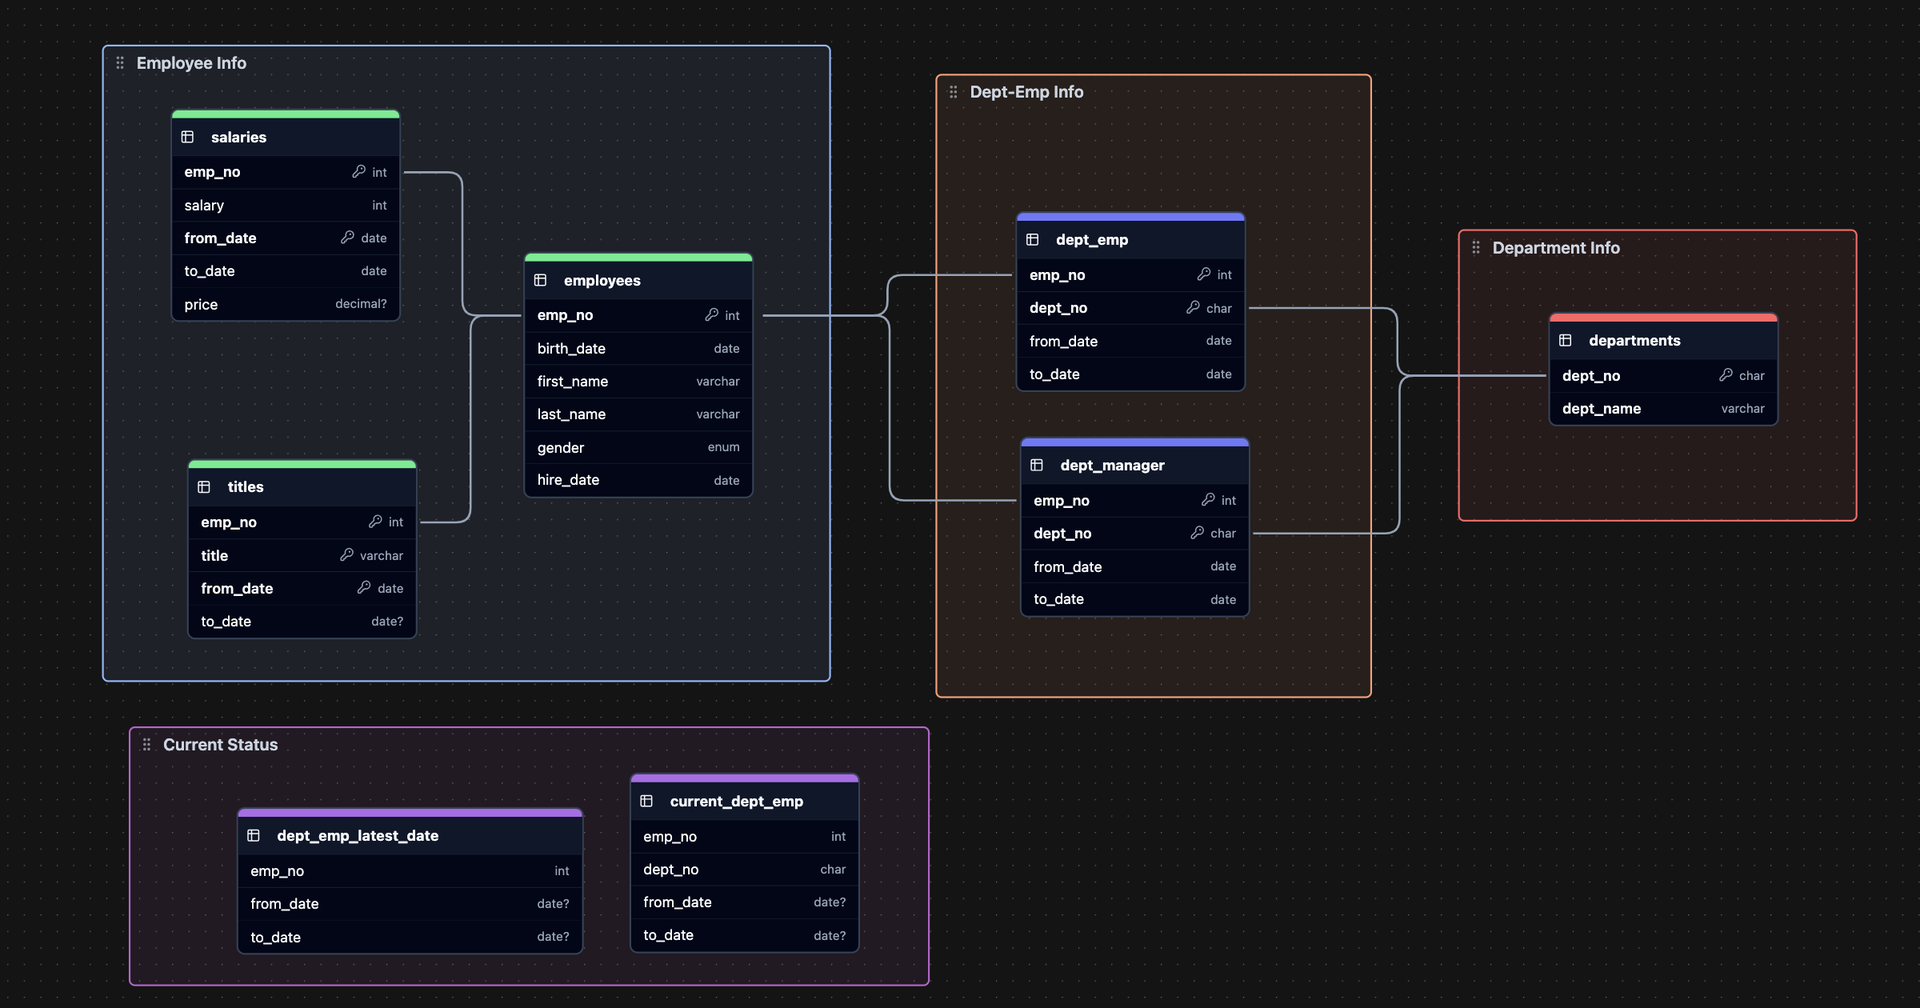Click the Employee Info group label
The width and height of the screenshot is (1920, 1008).
(191, 63)
